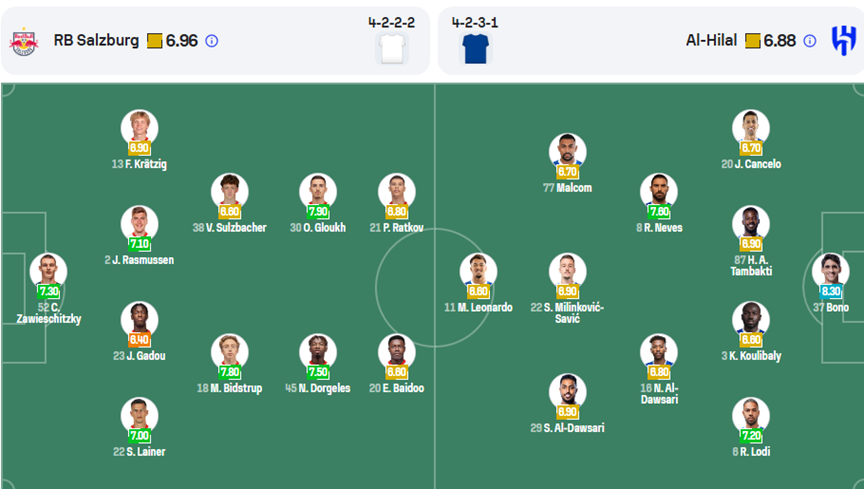Select the white jersey icon under 4-2-2-2
Screen dimensions: 864x489
pos(392,49)
